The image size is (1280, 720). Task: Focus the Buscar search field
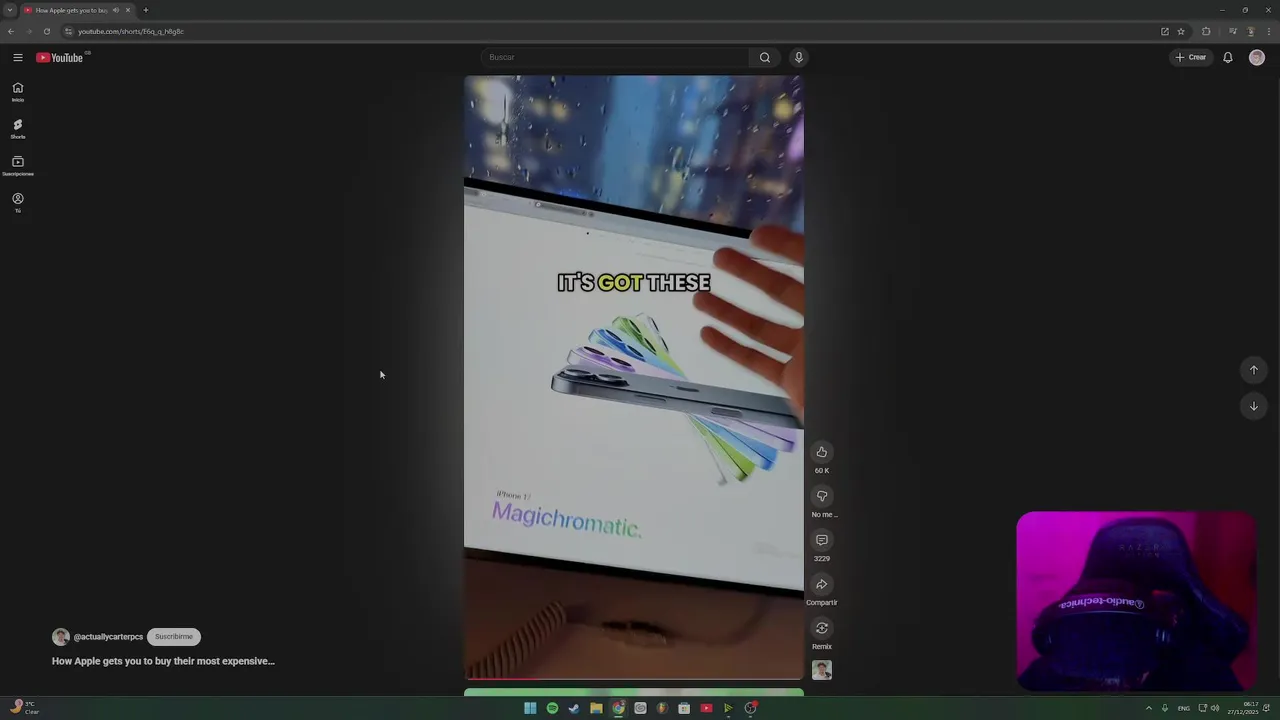pyautogui.click(x=615, y=57)
